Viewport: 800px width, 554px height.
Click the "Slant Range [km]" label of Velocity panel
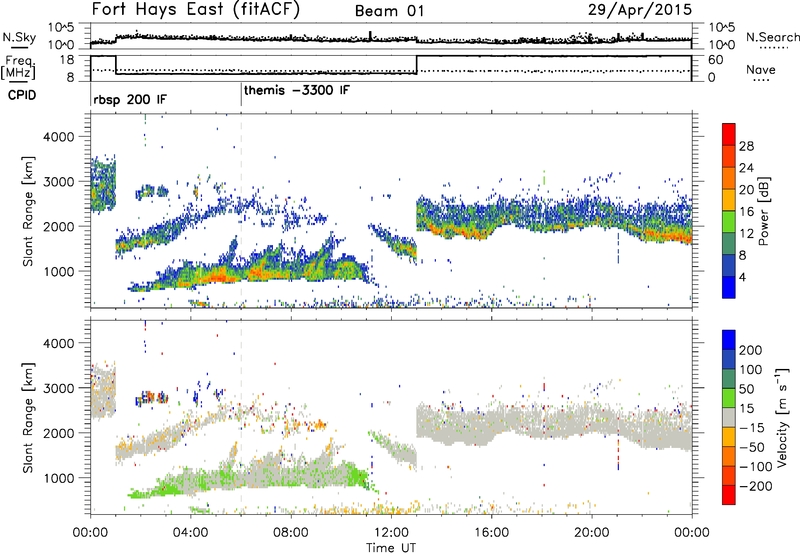(29, 418)
